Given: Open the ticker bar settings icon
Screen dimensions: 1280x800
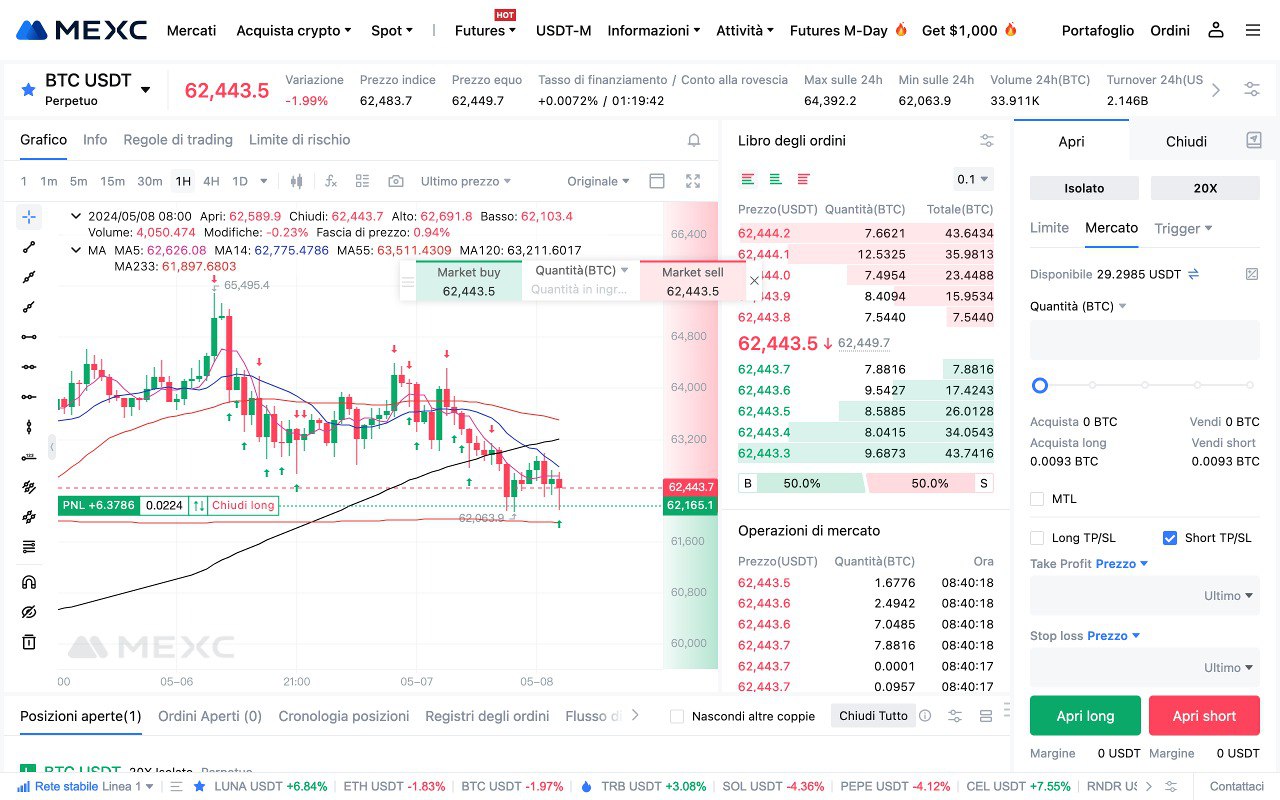Looking at the screenshot, I should [1171, 787].
